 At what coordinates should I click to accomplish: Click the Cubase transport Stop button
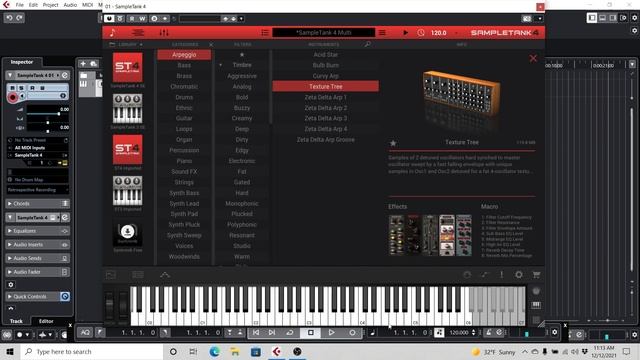pyautogui.click(x=311, y=333)
